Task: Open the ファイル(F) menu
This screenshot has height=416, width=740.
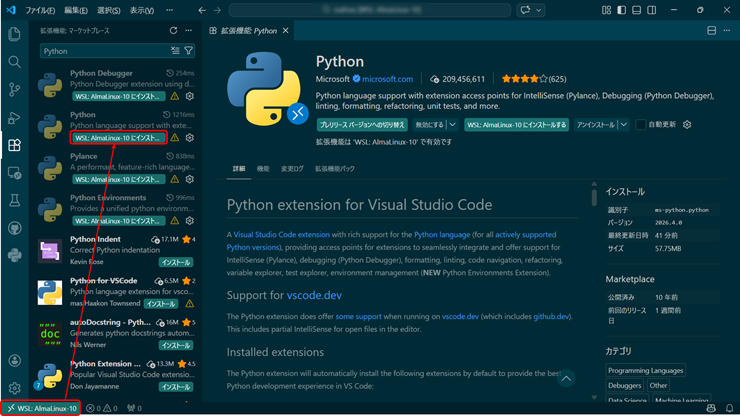Action: coord(39,10)
